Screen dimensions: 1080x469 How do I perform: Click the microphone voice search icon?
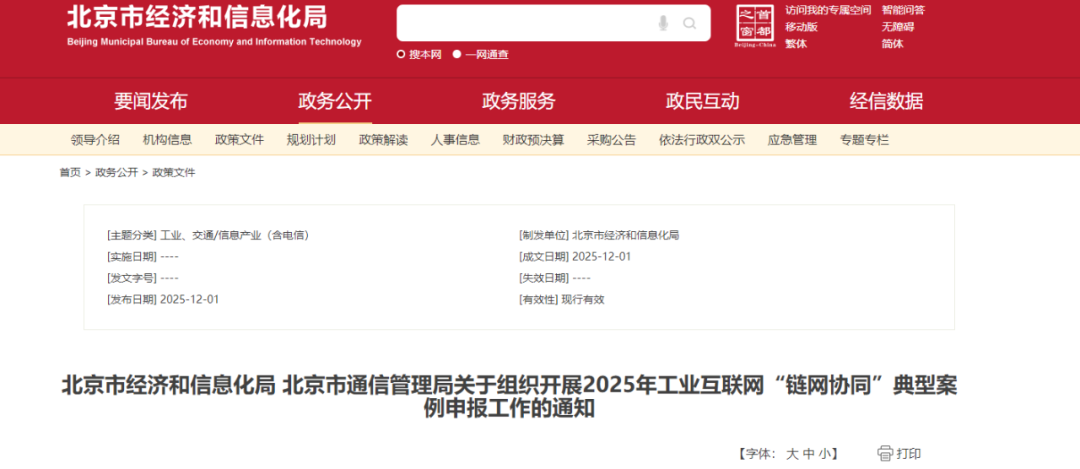[663, 23]
